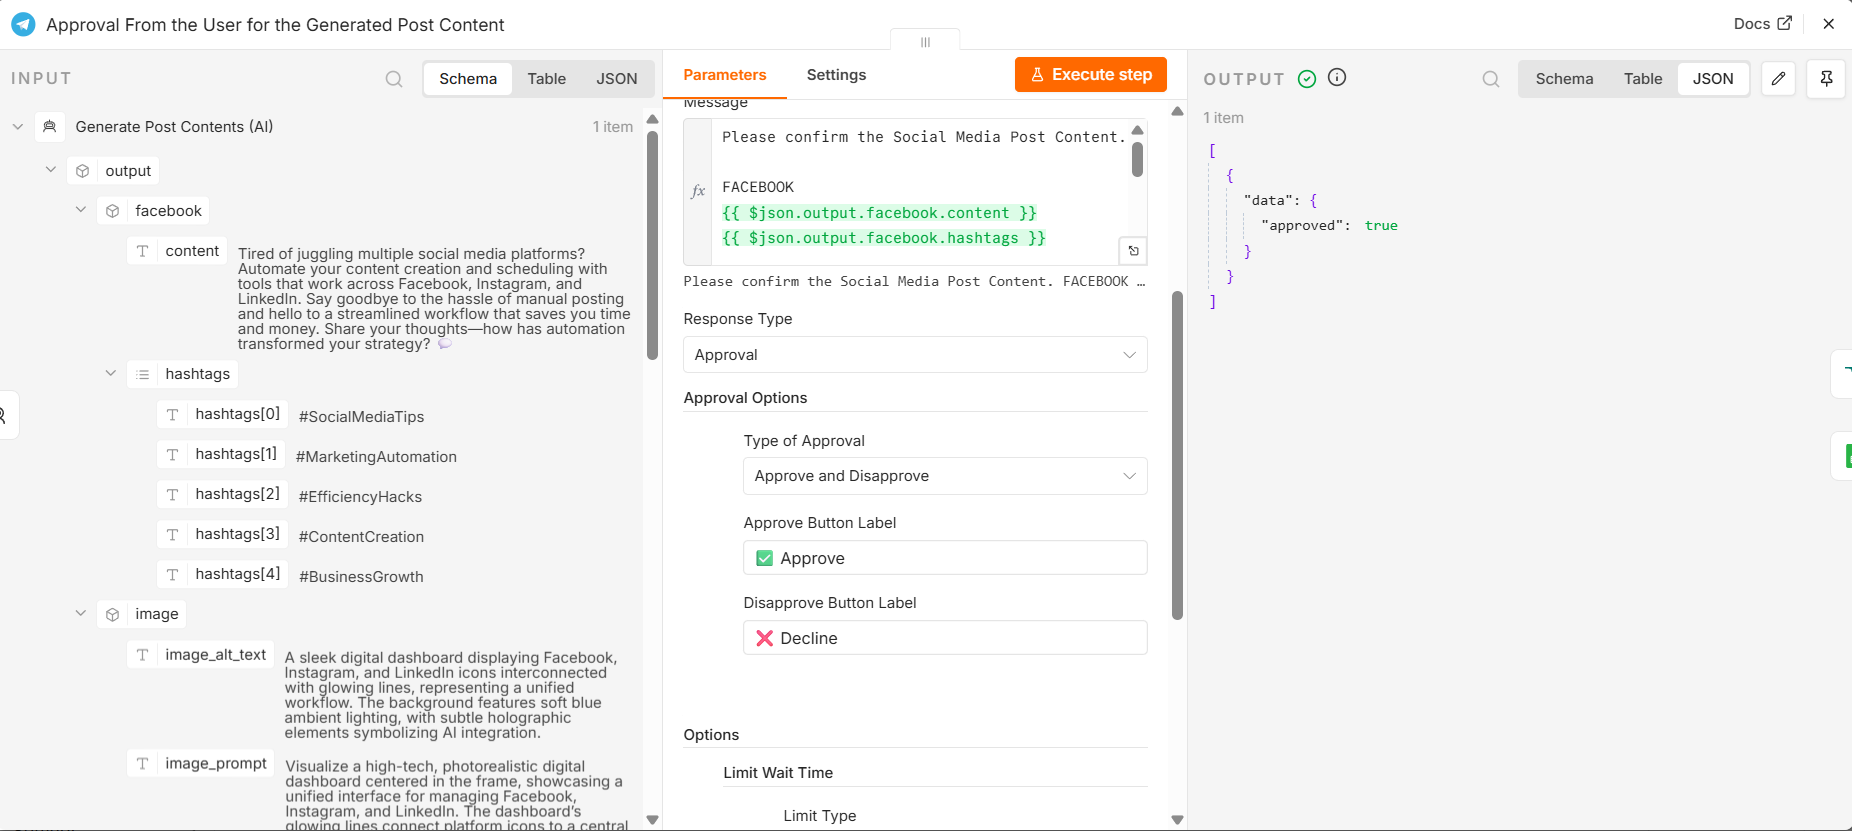Collapse the hashtags tree node

click(111, 374)
